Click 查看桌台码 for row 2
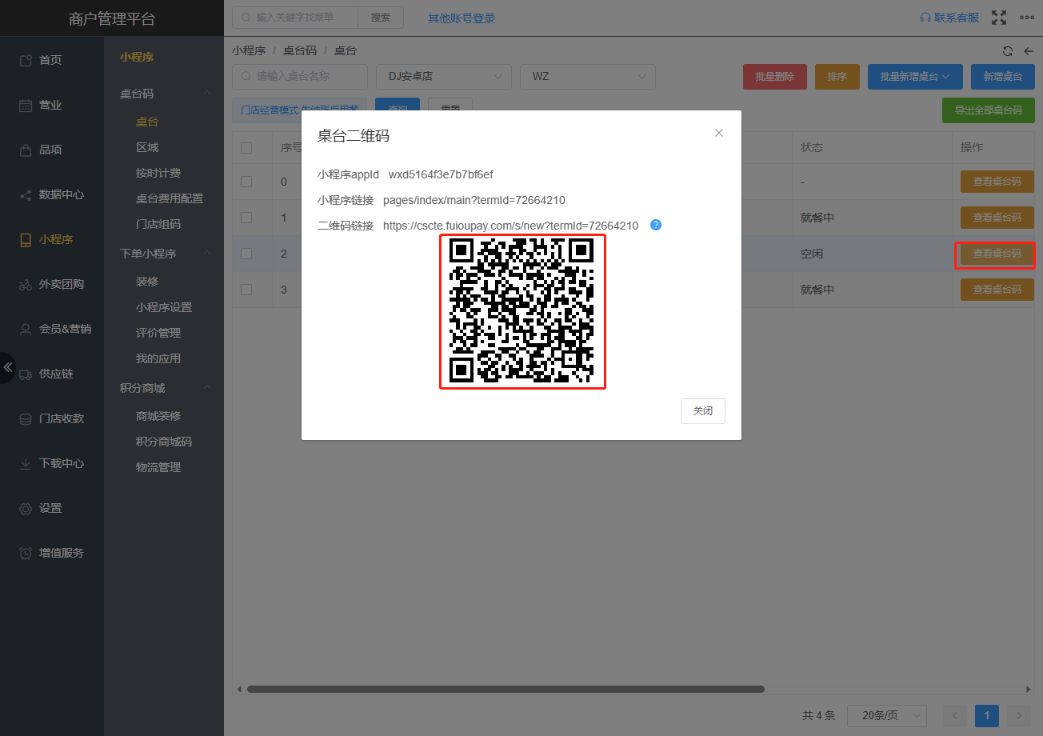 pyautogui.click(x=996, y=254)
